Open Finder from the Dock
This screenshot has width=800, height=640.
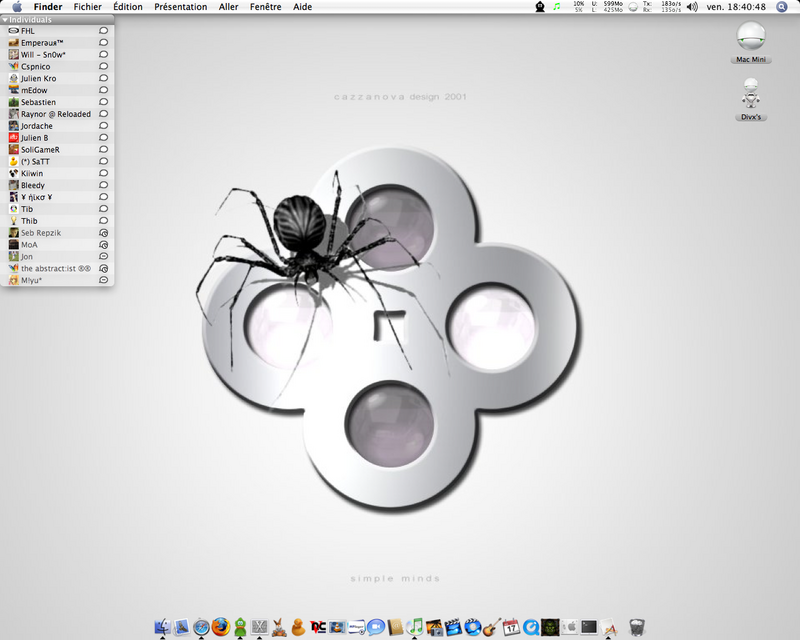pyautogui.click(x=163, y=627)
